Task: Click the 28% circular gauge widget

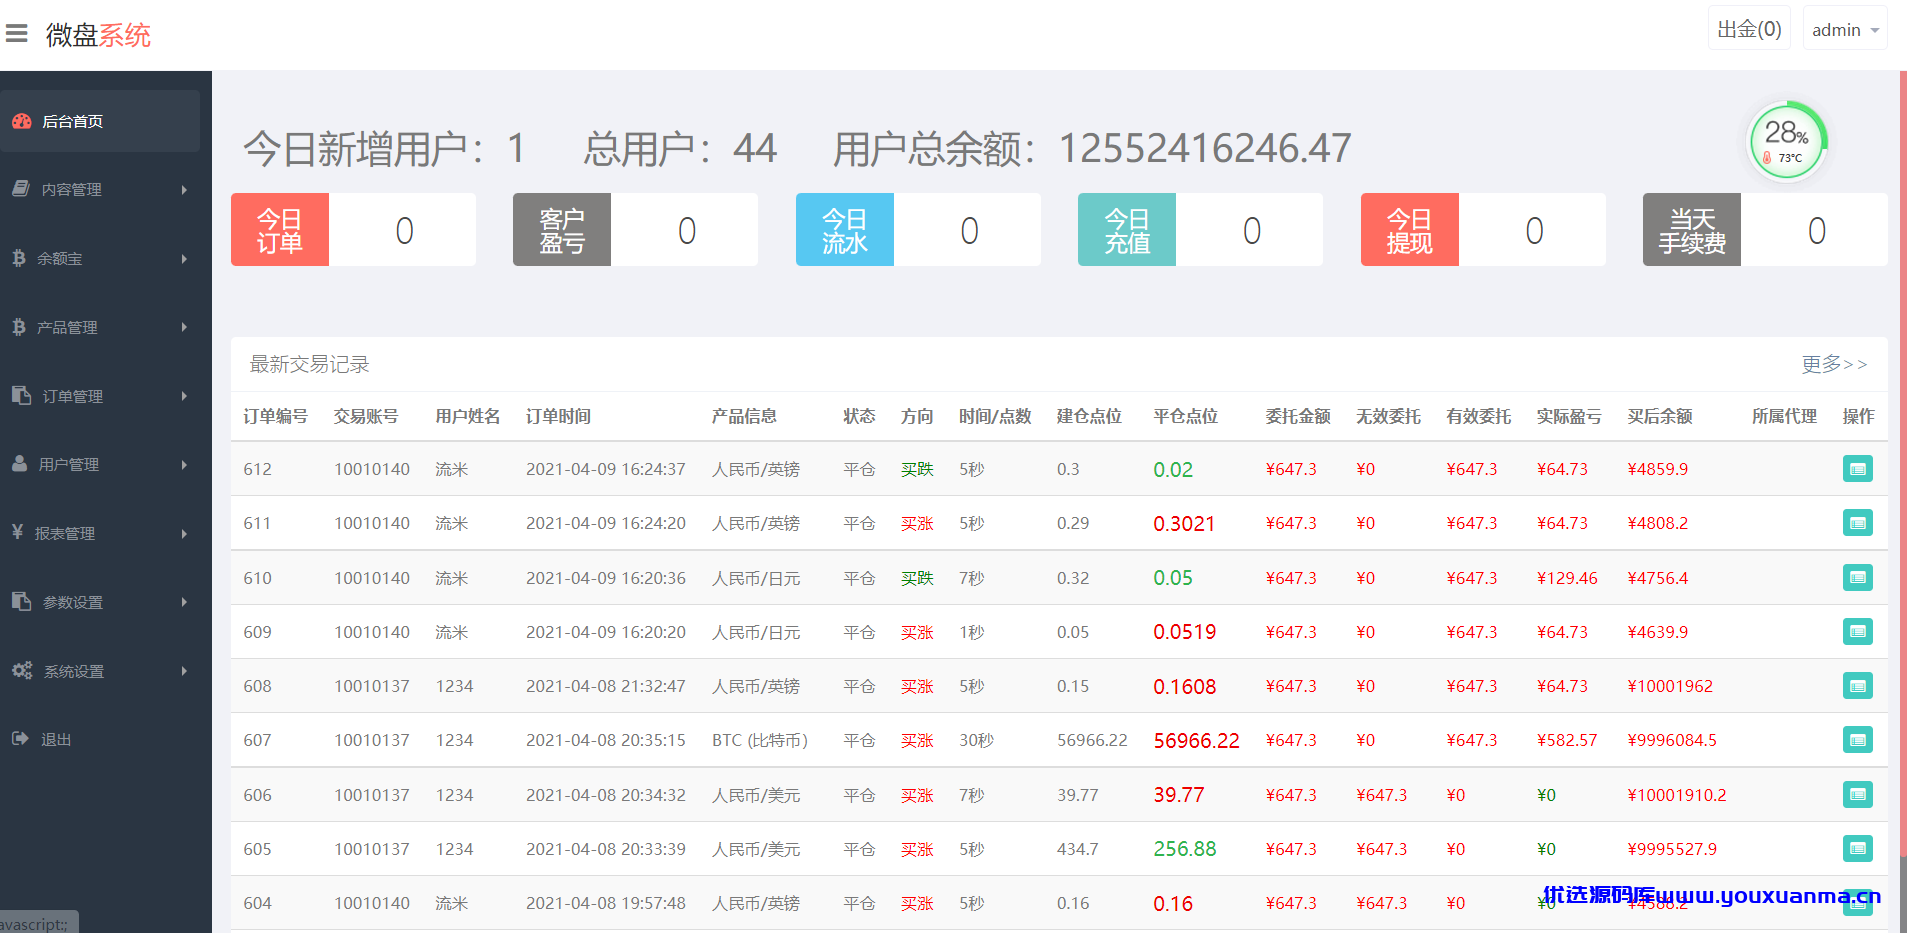Action: click(1787, 141)
